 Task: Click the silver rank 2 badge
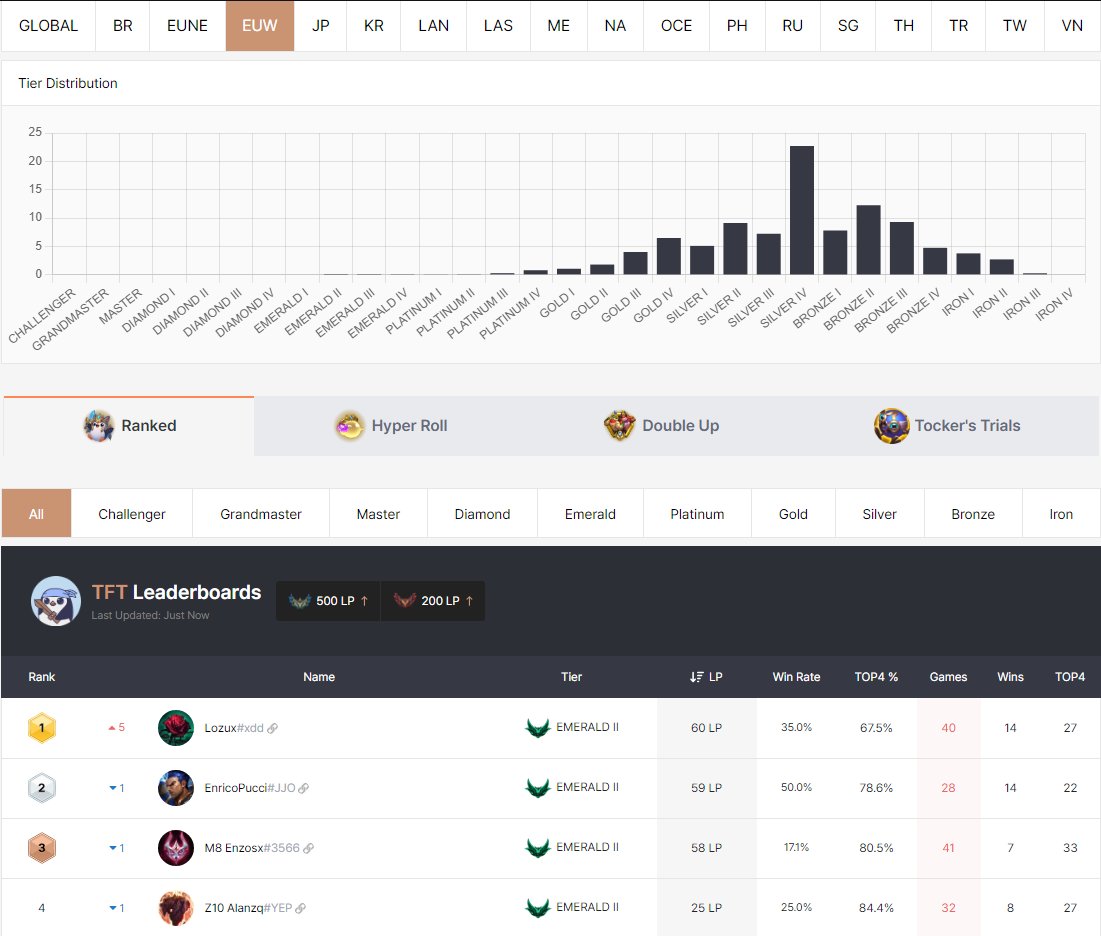pos(41,788)
